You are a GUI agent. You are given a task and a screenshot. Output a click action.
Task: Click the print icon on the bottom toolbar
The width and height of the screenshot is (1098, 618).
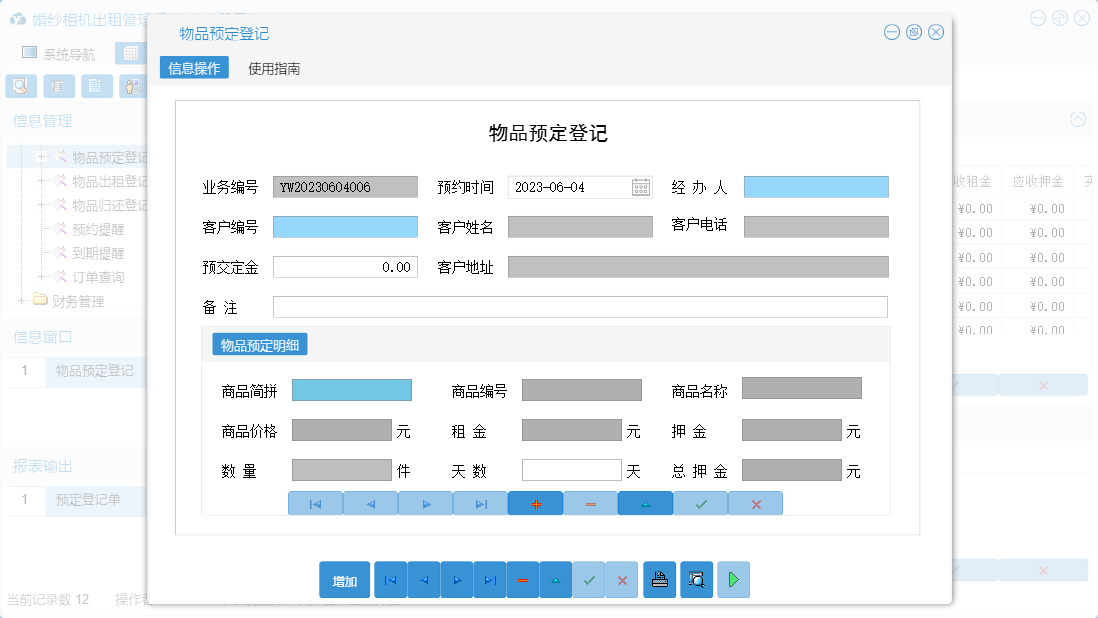pos(659,579)
